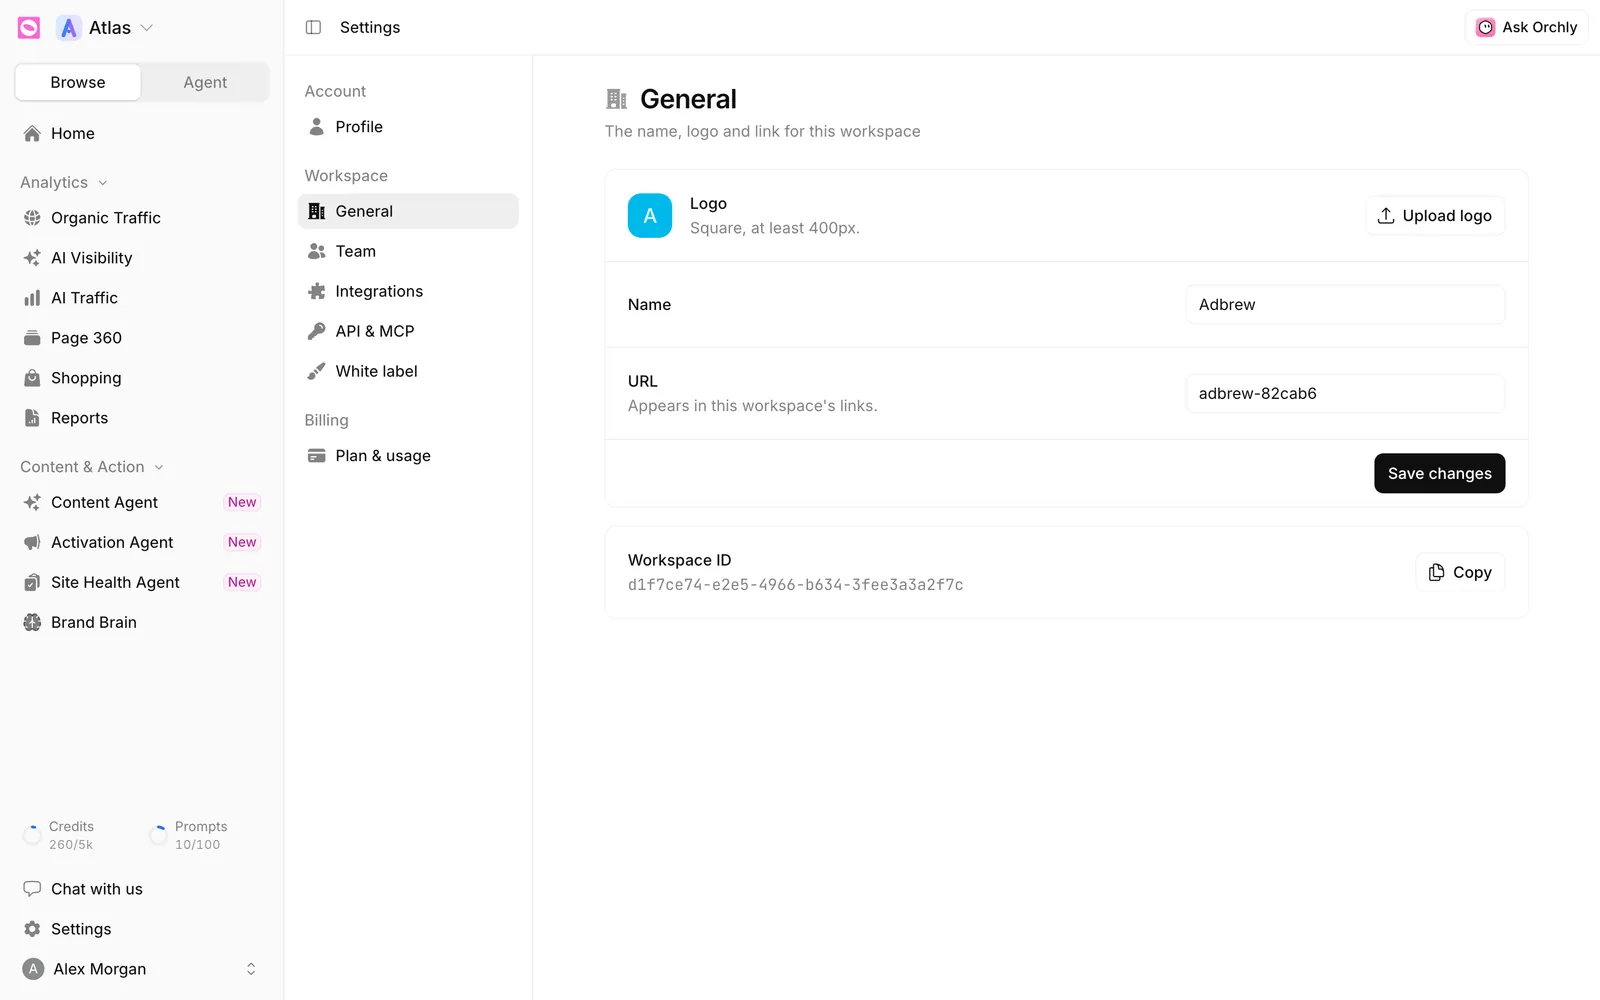Screen dimensions: 1600x1000
Task: Copy the Workspace ID
Action: (1460, 572)
